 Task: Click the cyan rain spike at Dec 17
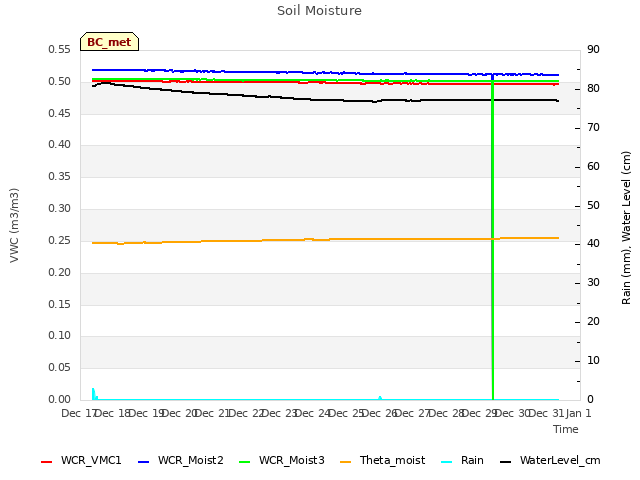pos(93,393)
